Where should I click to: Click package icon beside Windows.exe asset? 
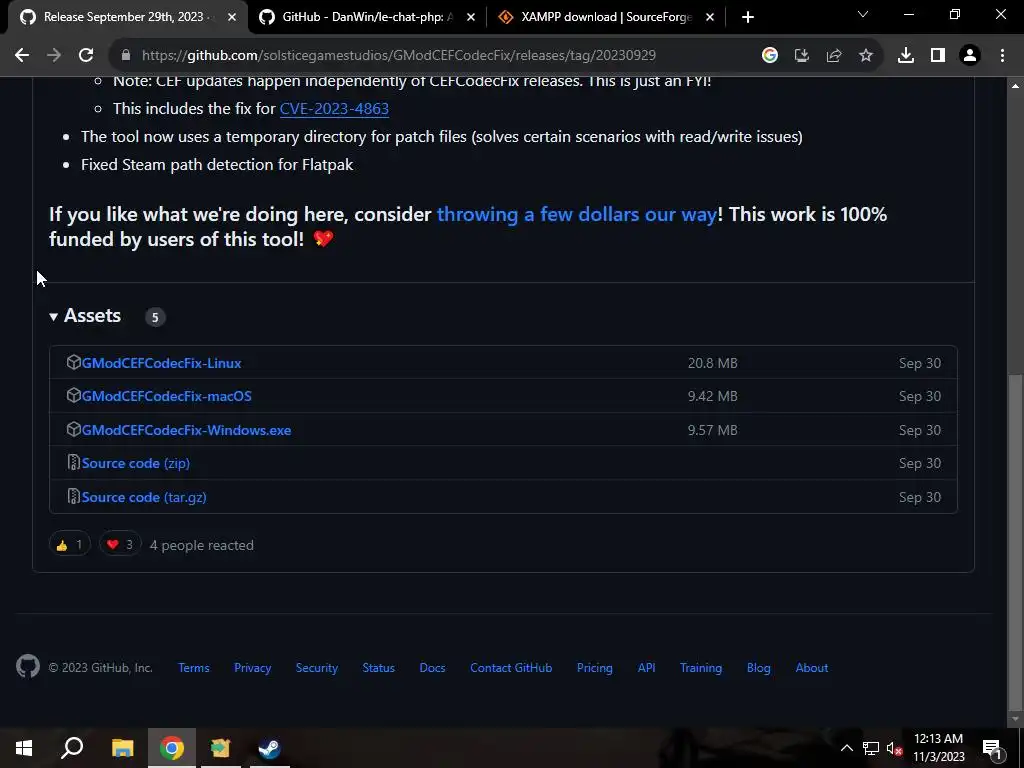(x=73, y=429)
